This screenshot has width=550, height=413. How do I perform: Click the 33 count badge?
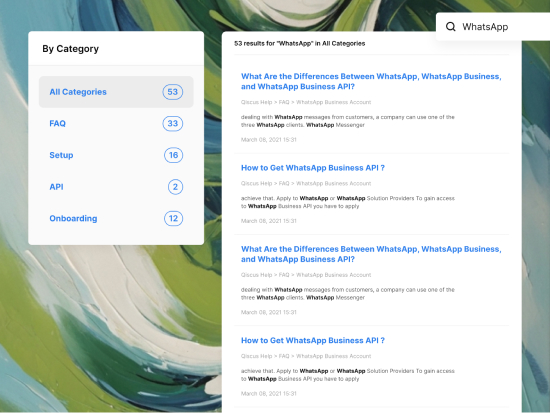tap(173, 124)
